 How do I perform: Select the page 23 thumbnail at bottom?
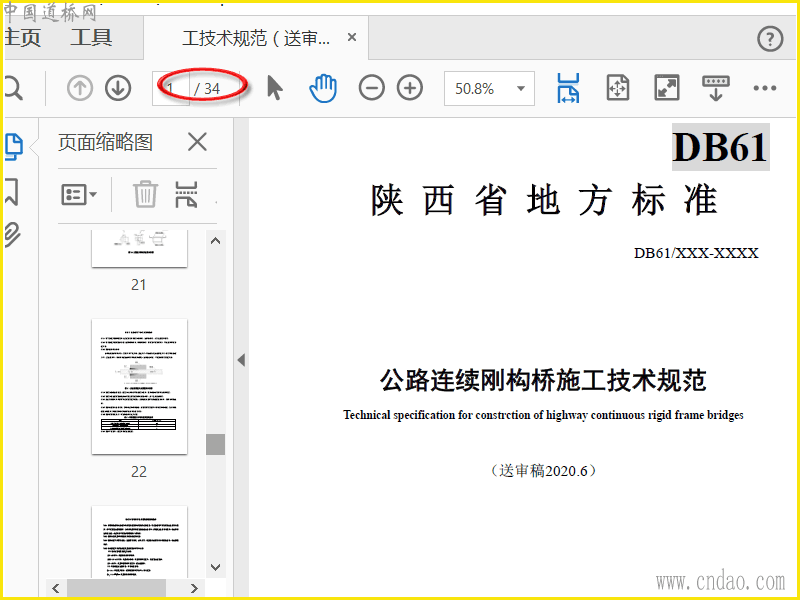[139, 542]
